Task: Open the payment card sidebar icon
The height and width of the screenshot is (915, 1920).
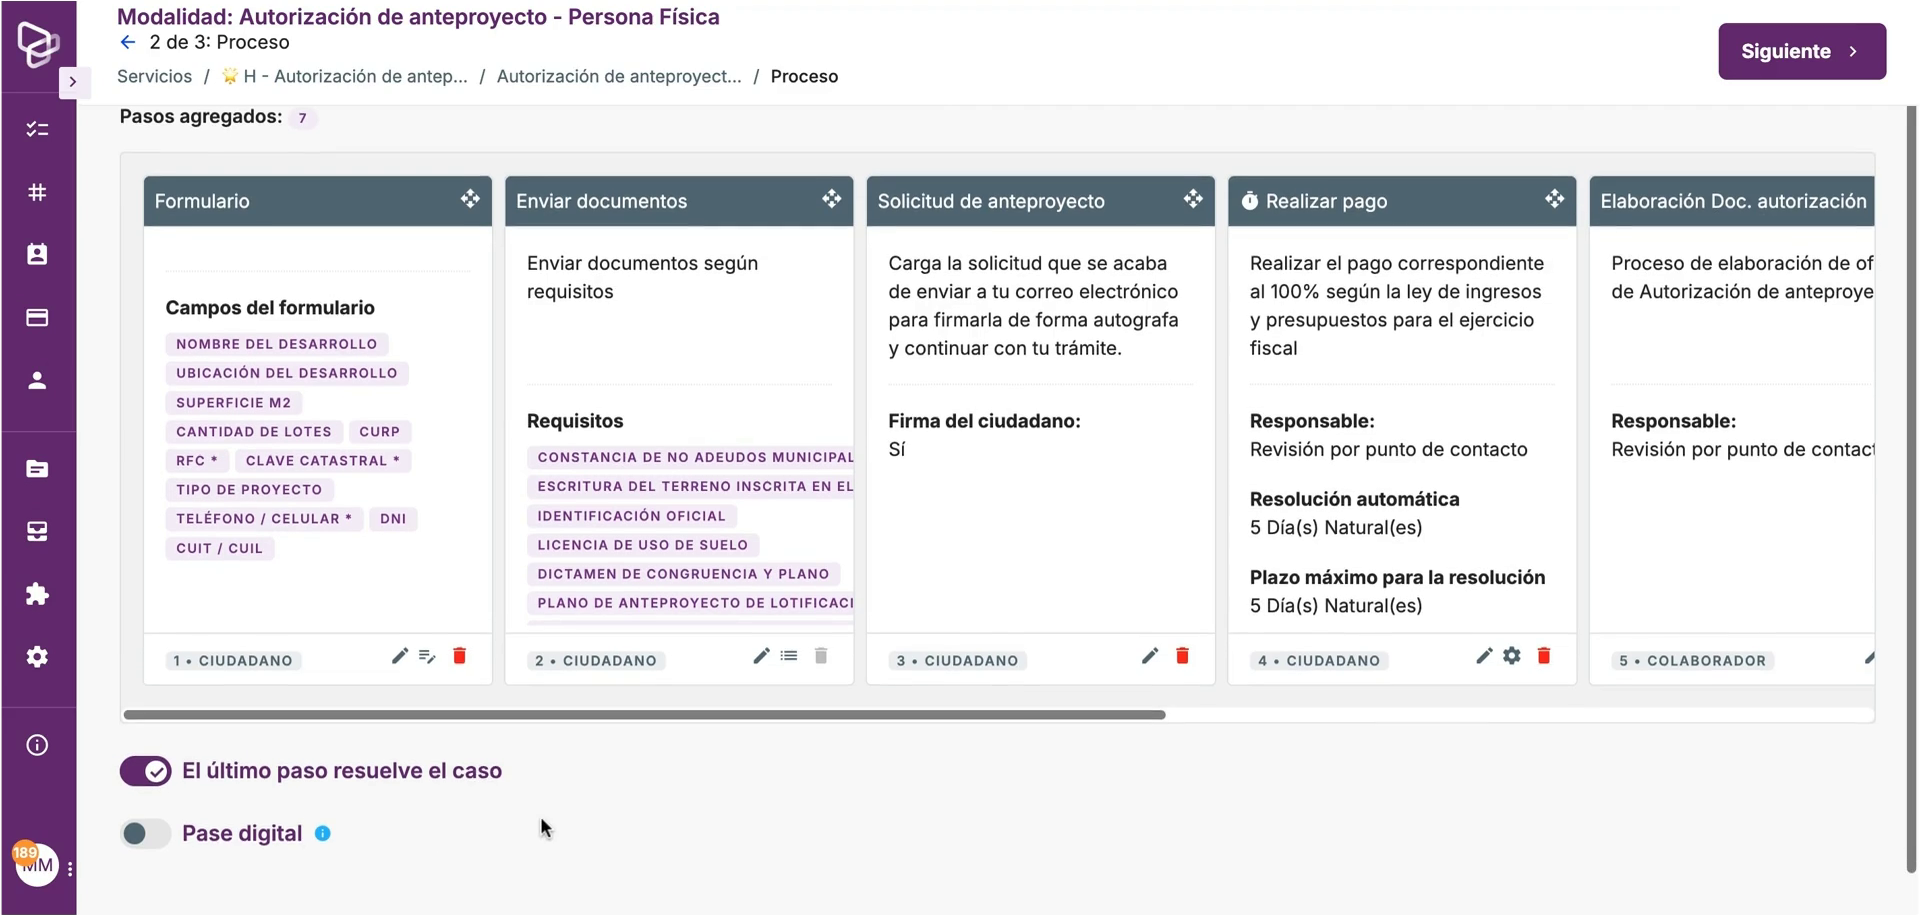Action: (37, 317)
